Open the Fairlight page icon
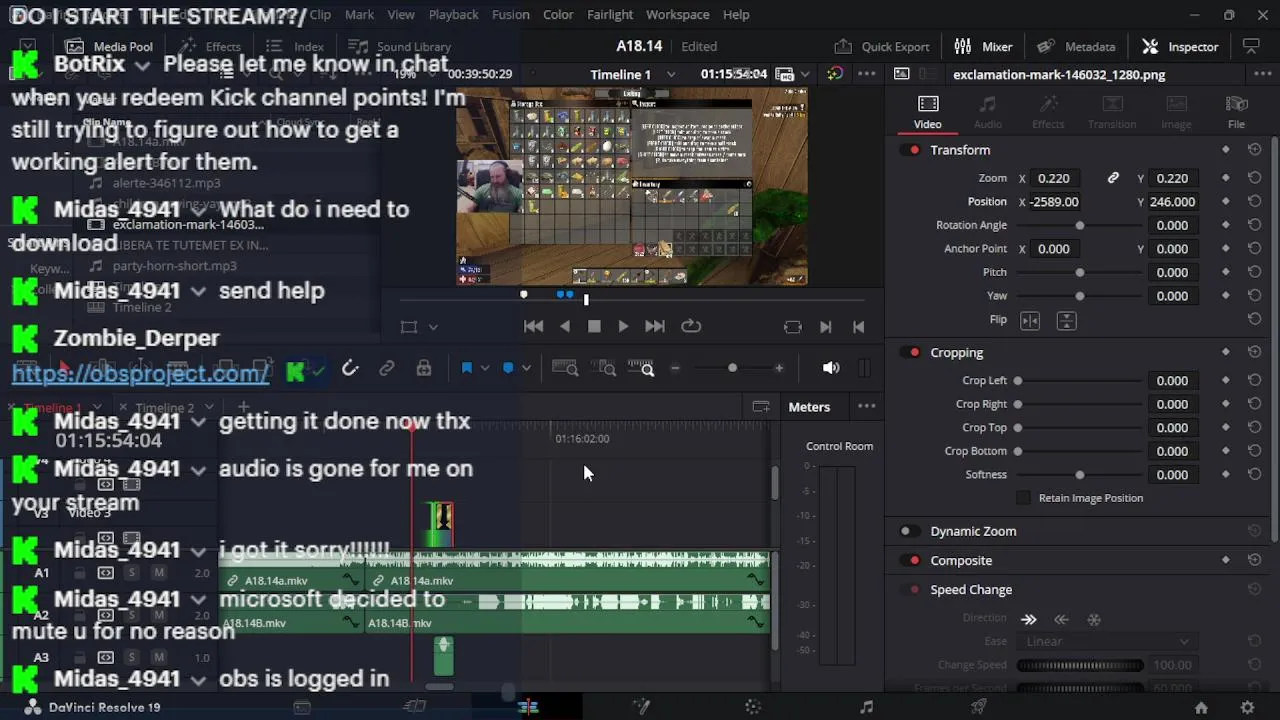This screenshot has height=720, width=1280. [x=866, y=707]
